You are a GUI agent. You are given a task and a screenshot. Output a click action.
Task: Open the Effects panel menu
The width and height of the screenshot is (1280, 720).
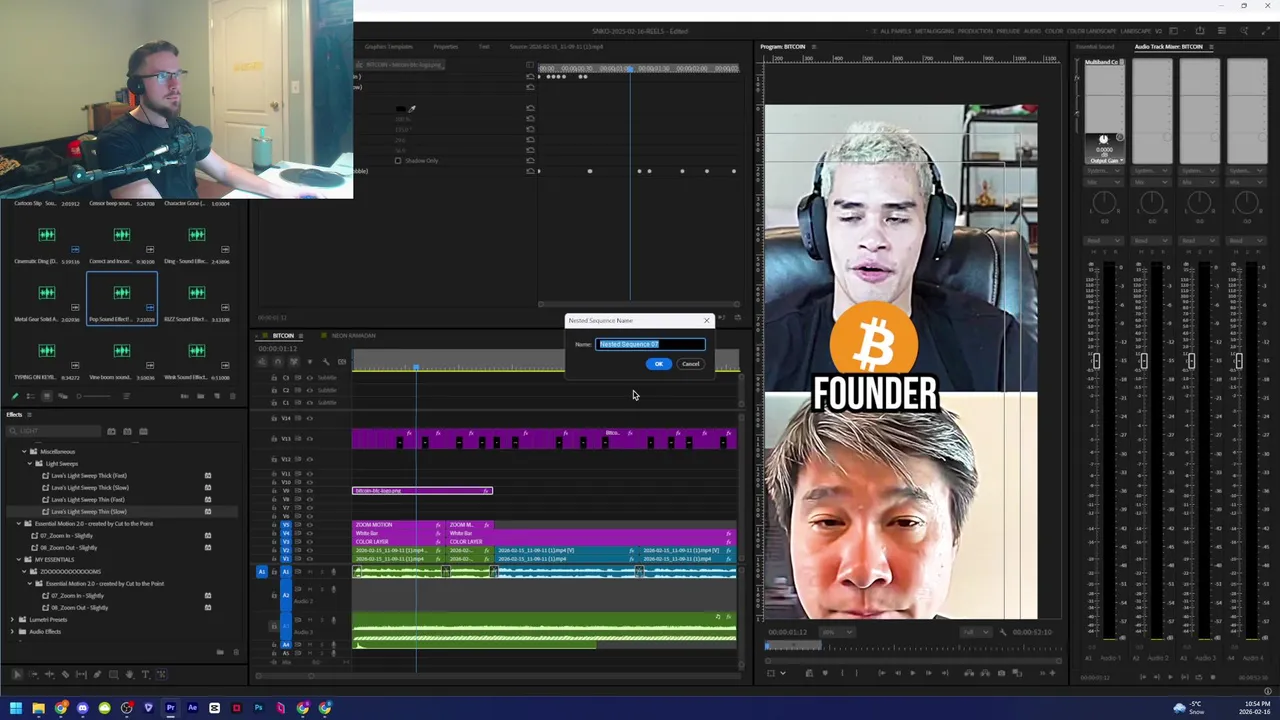[x=29, y=415]
